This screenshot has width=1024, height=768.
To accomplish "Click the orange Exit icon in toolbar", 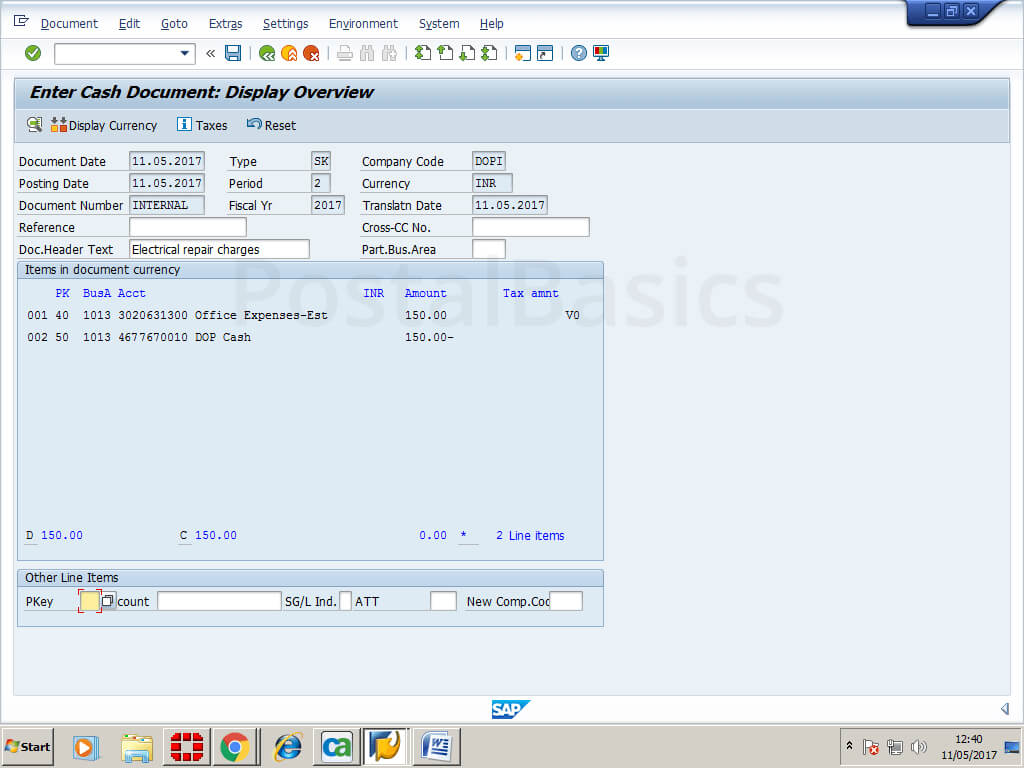I will tap(289, 53).
